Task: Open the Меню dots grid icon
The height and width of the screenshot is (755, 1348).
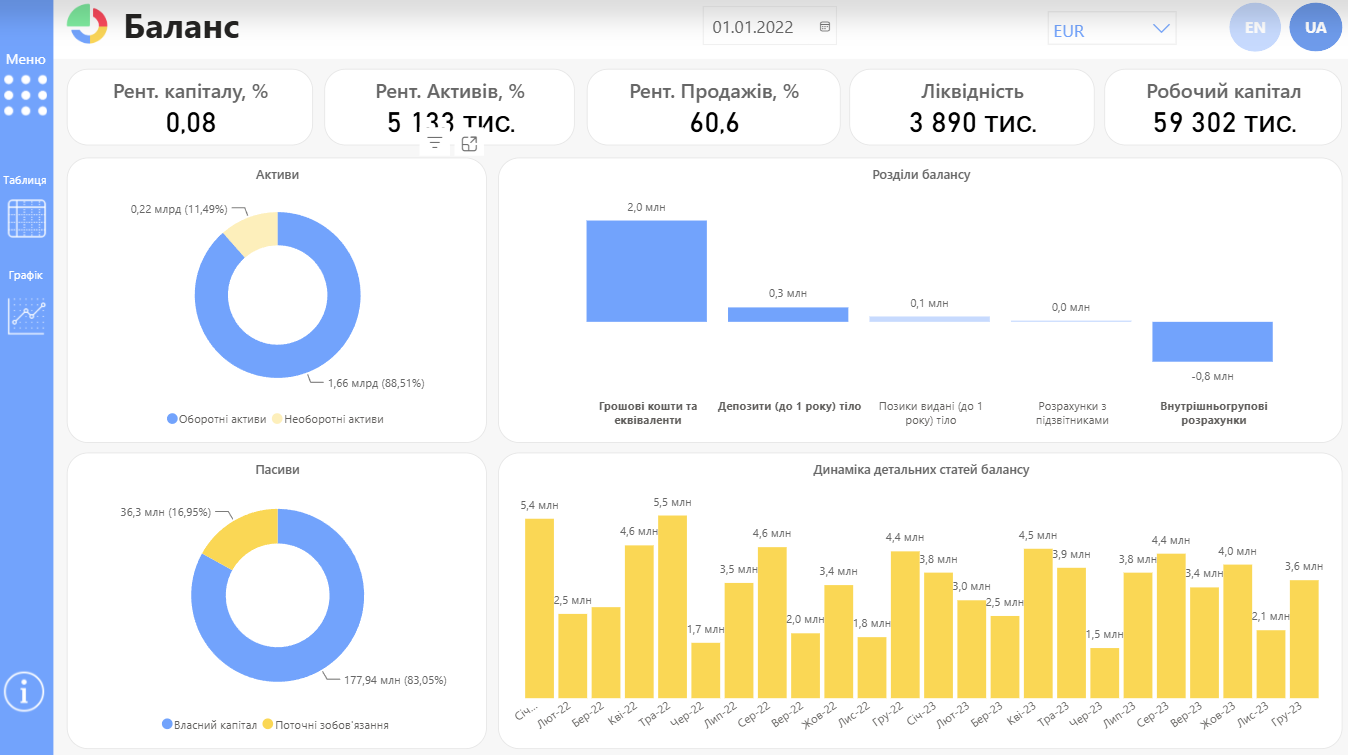Action: click(x=26, y=94)
